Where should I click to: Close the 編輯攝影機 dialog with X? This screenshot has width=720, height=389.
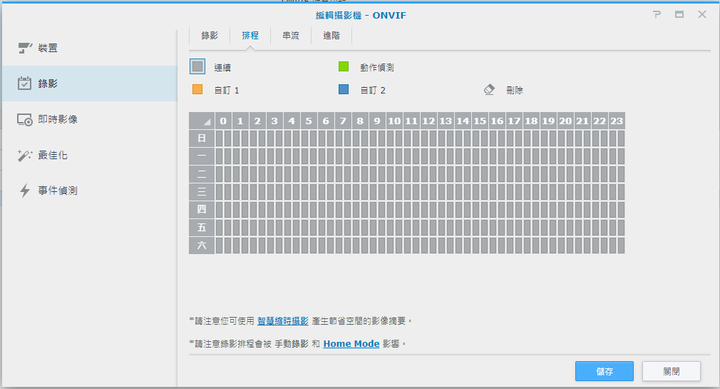702,15
